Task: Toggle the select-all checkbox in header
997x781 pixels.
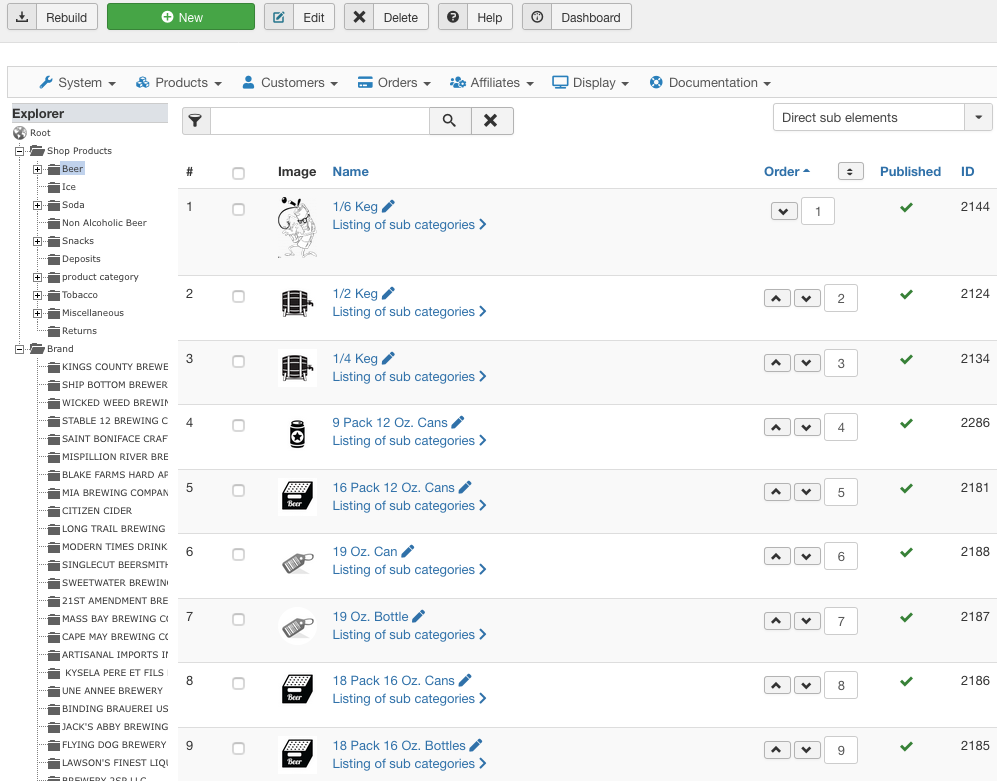Action: click(x=238, y=173)
